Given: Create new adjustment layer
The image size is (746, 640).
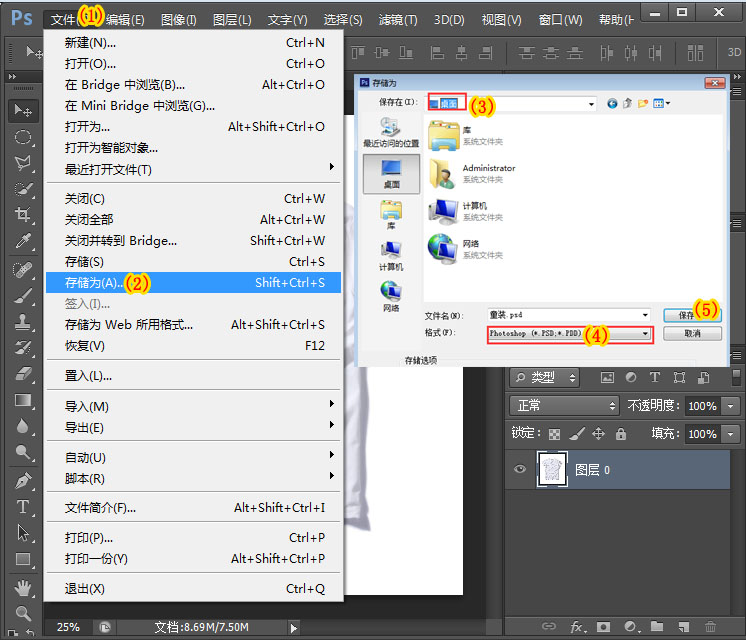Looking at the screenshot, I should click(631, 627).
